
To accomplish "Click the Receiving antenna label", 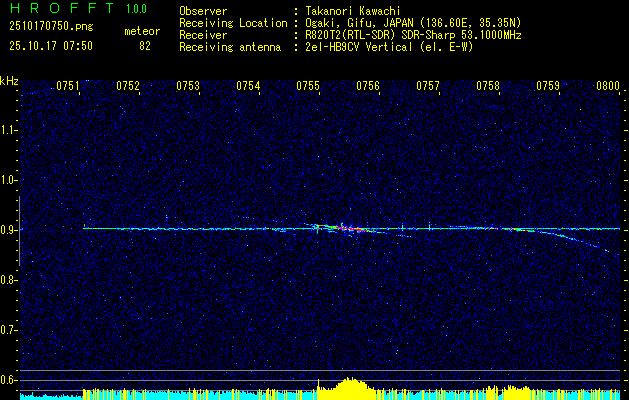I will pyautogui.click(x=230, y=47).
